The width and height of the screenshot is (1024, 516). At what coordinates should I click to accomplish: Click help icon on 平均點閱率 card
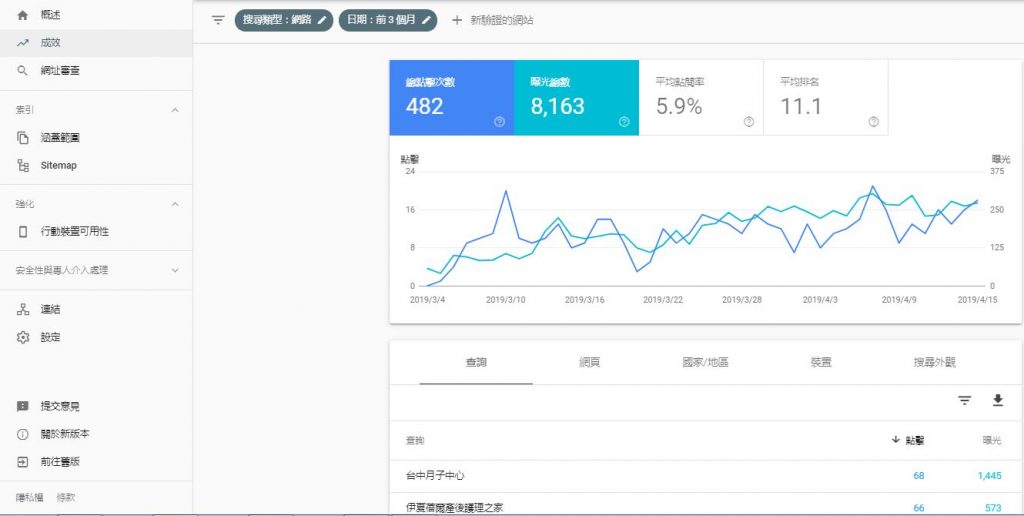coord(748,122)
